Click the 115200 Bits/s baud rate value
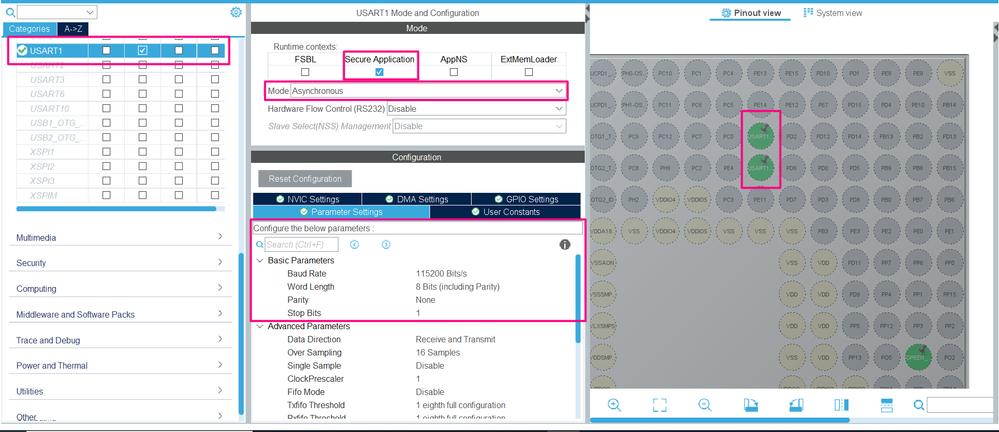This screenshot has height=432, width=999. pyautogui.click(x=442, y=273)
